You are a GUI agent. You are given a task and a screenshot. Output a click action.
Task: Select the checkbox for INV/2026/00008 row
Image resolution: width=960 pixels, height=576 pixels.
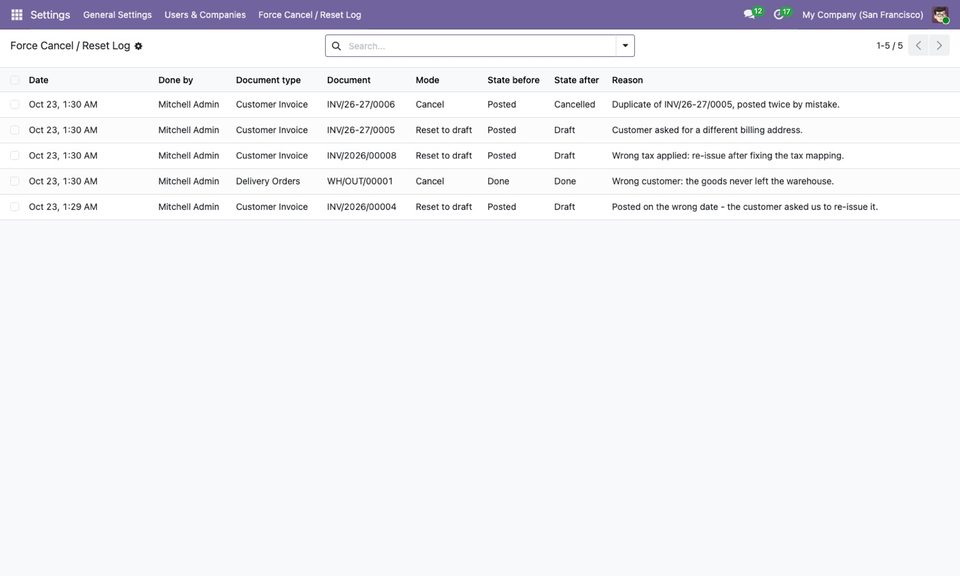tap(15, 156)
